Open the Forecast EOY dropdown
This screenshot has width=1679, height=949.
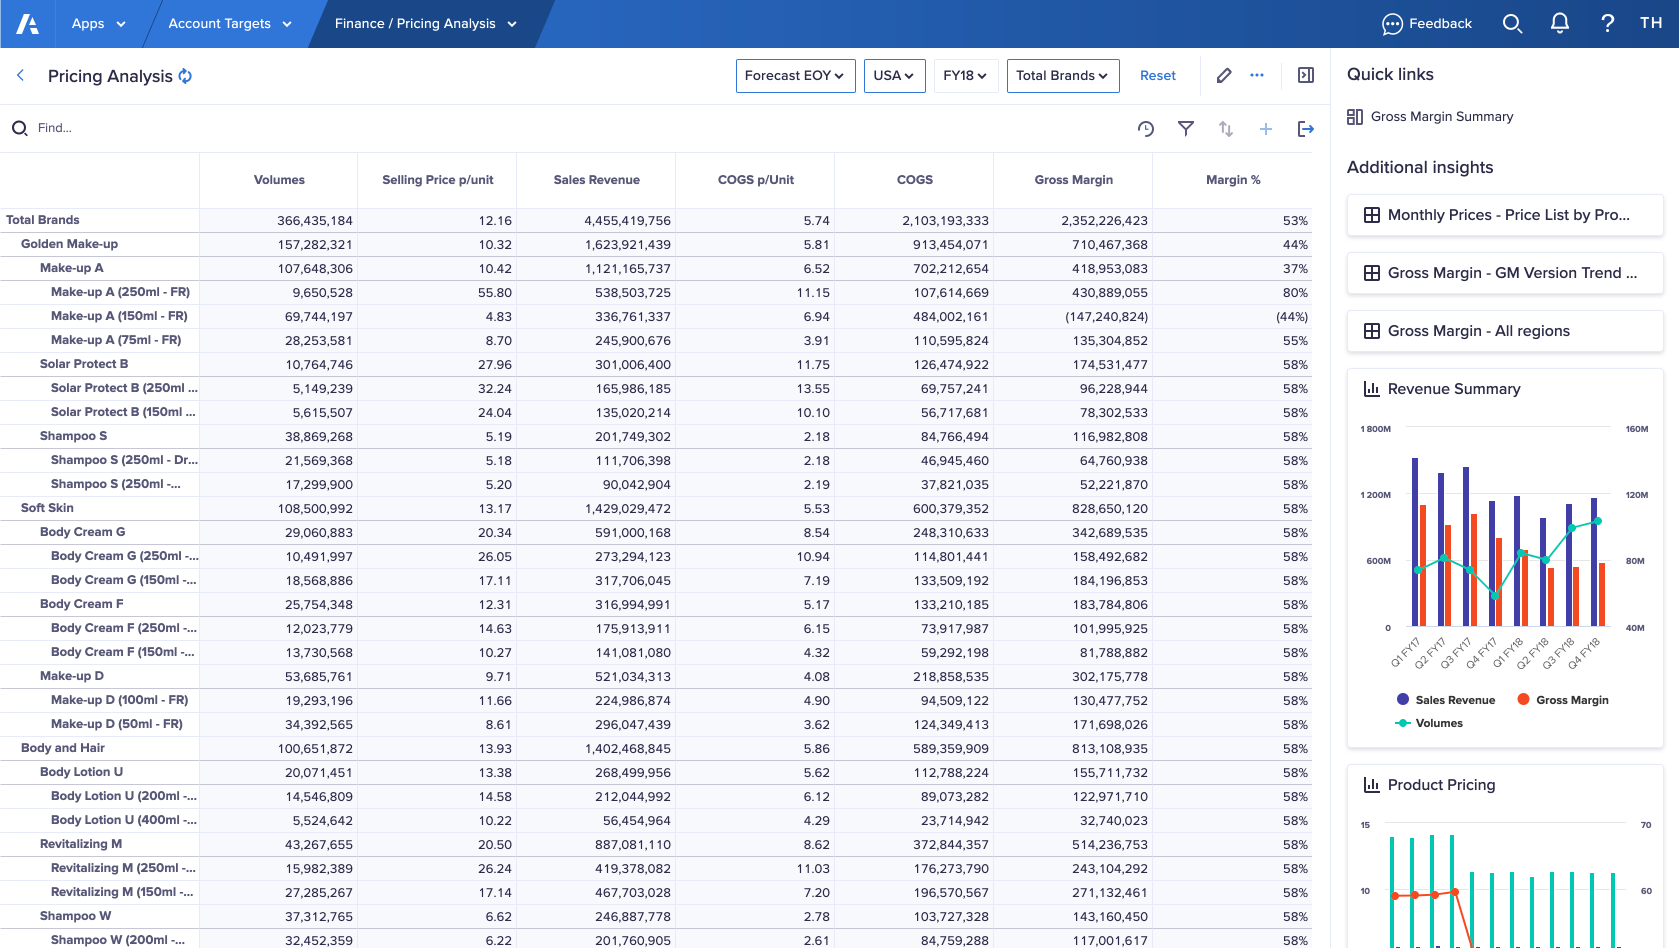795,76
